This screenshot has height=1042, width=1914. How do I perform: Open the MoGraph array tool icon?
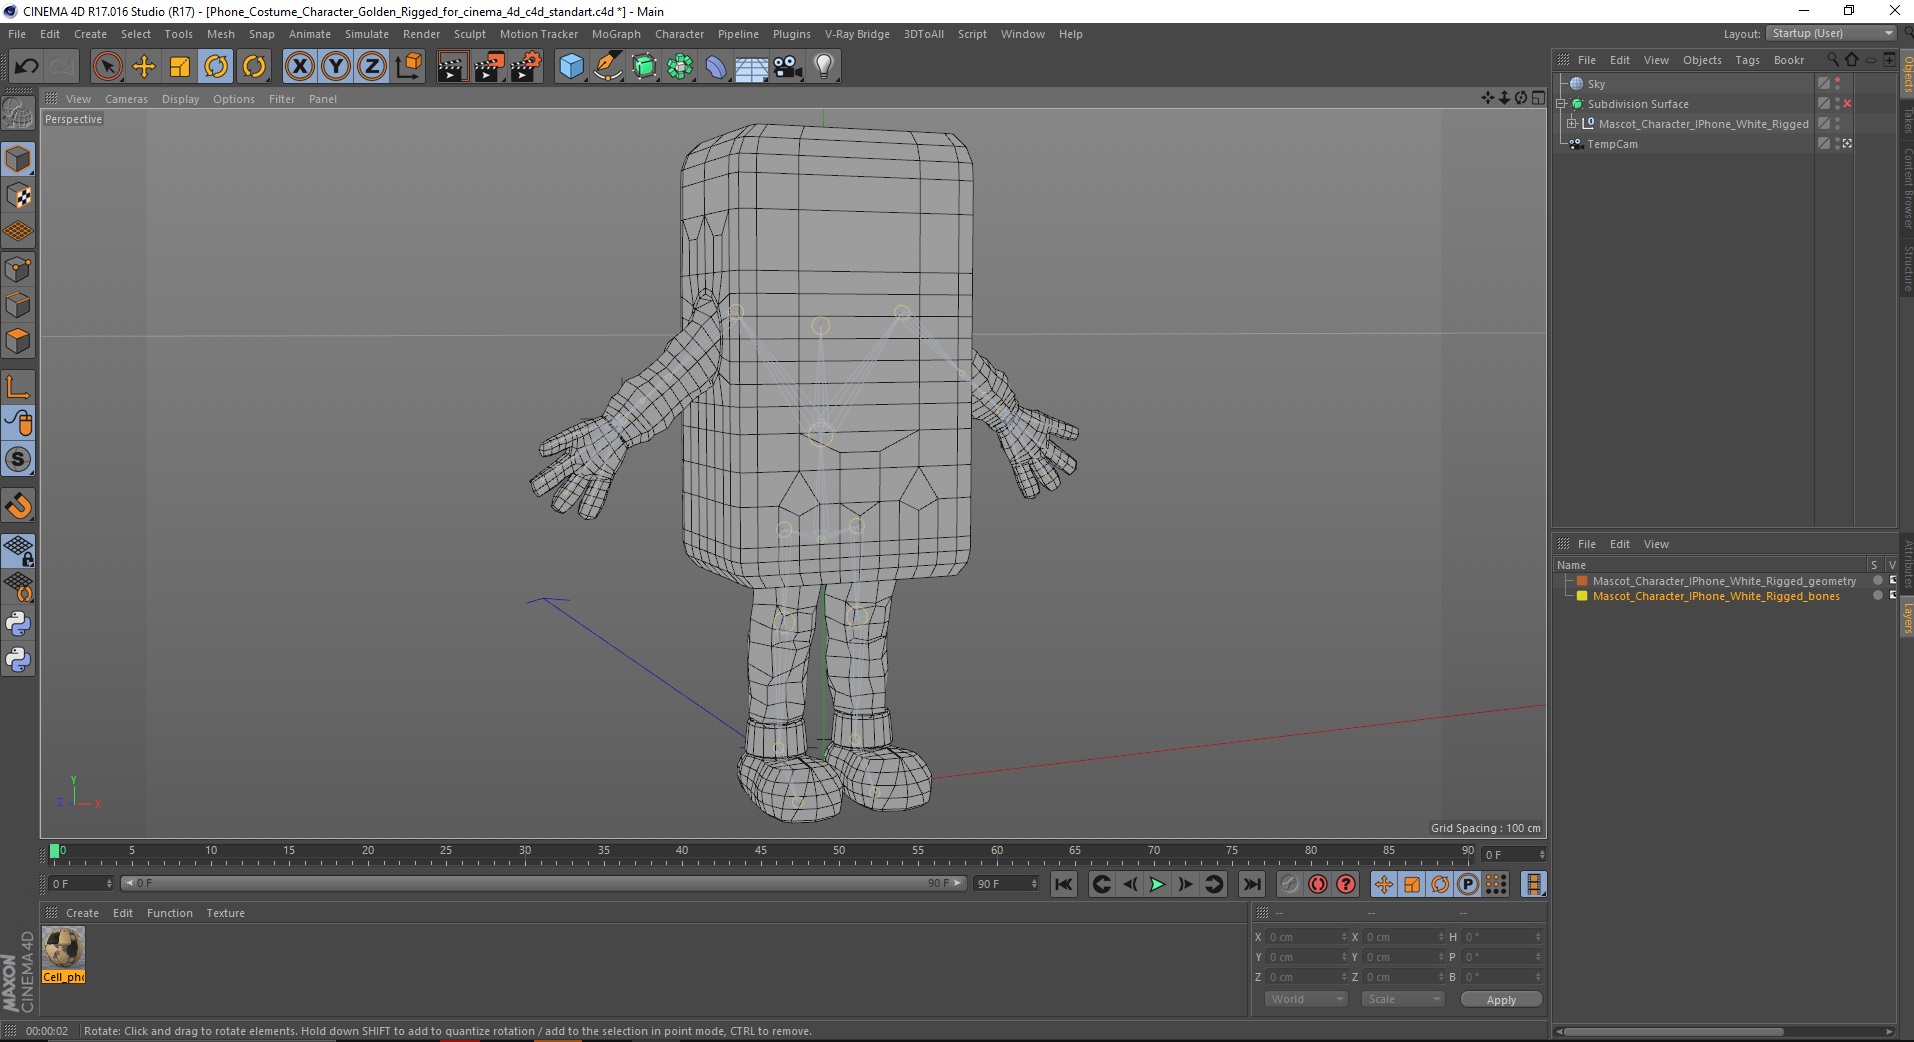[680, 67]
